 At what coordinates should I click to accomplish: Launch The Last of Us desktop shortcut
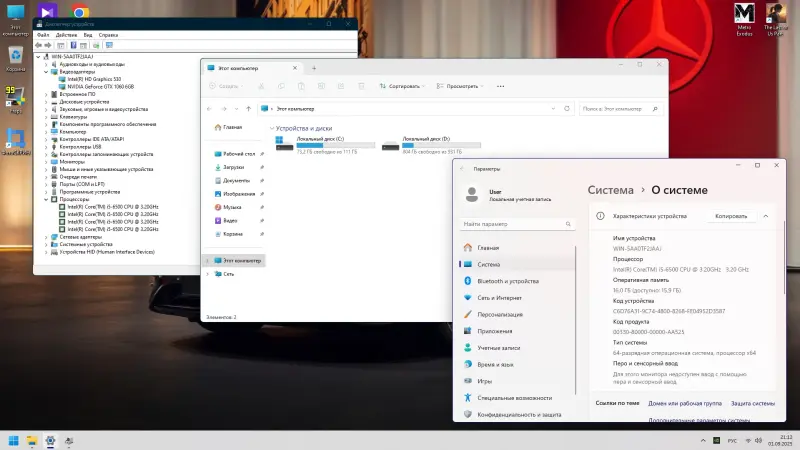[776, 19]
